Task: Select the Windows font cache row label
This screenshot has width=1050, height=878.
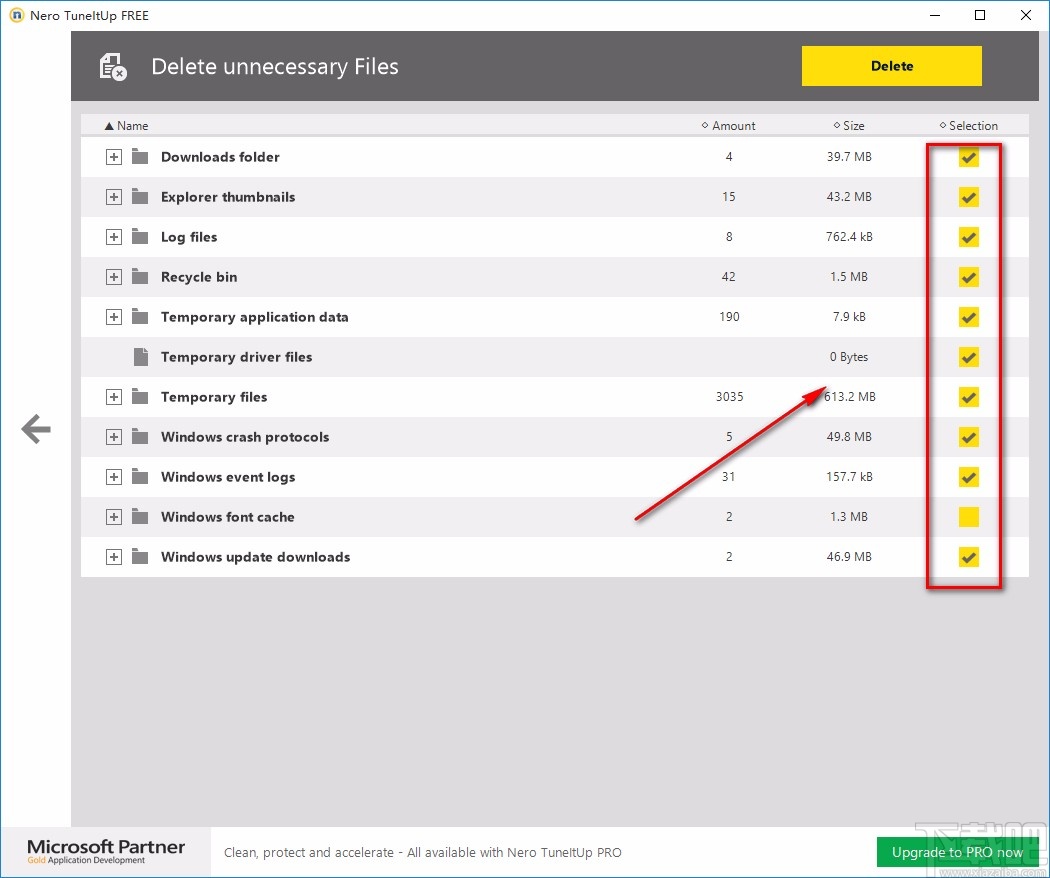Action: [x=227, y=517]
